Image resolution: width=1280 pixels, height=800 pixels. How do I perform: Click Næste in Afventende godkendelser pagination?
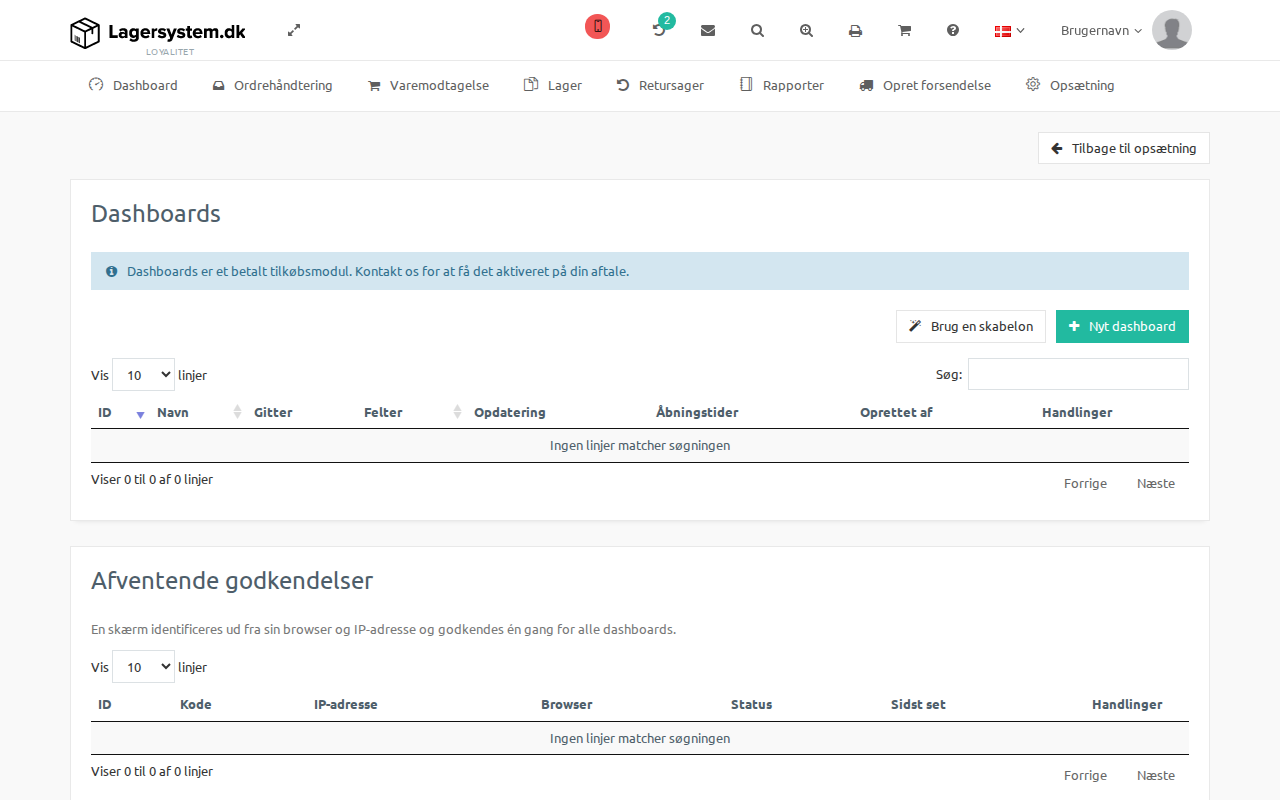1156,776
